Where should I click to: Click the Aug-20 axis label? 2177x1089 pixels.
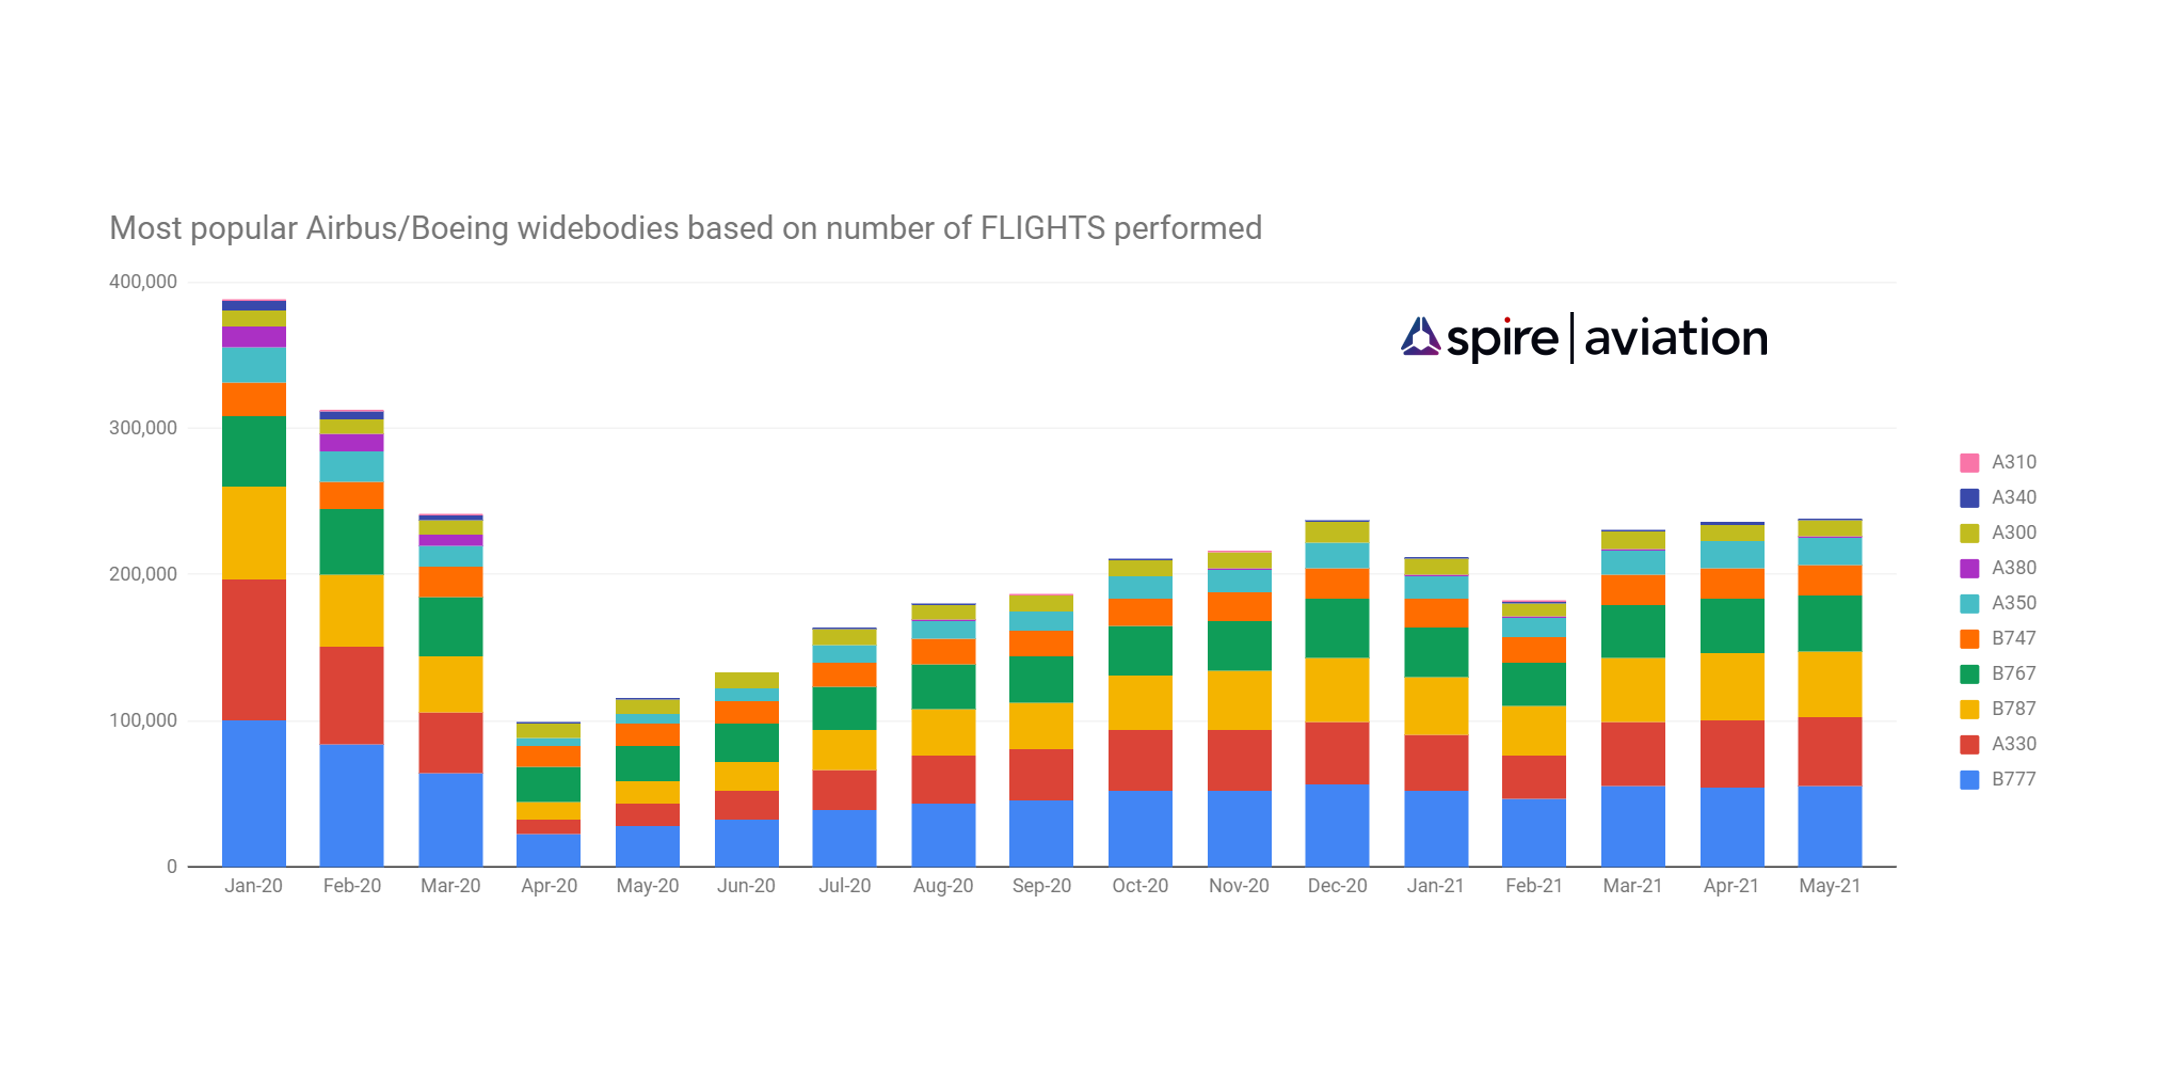[943, 887]
